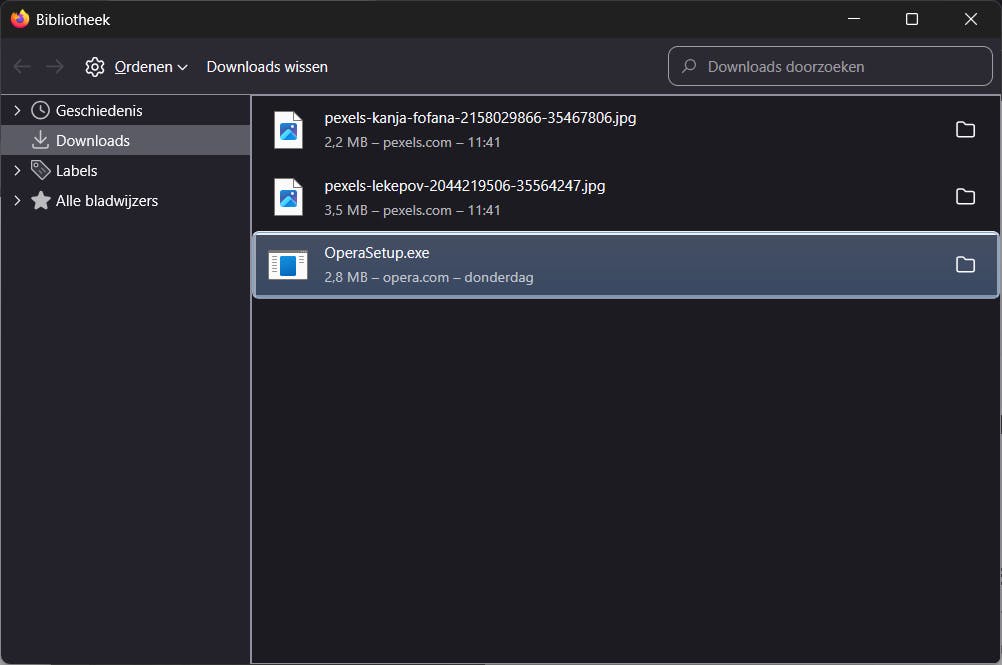
Task: Click the Ordenen gear icon
Action: (x=95, y=67)
